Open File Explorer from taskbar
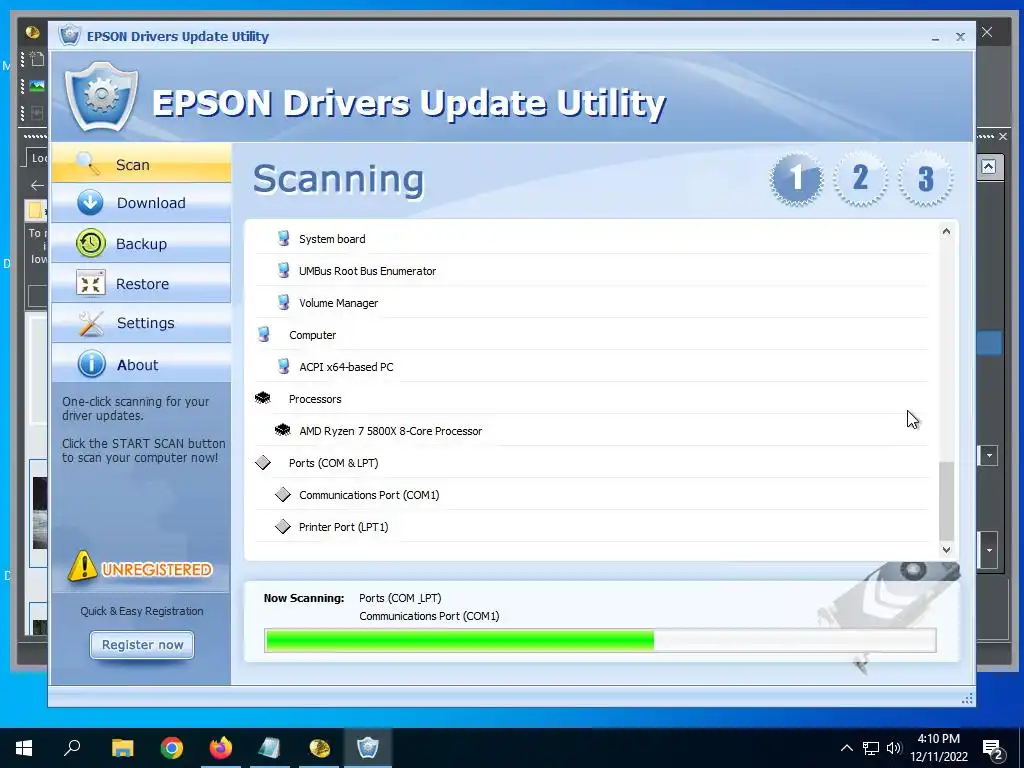The image size is (1024, 768). [122, 748]
